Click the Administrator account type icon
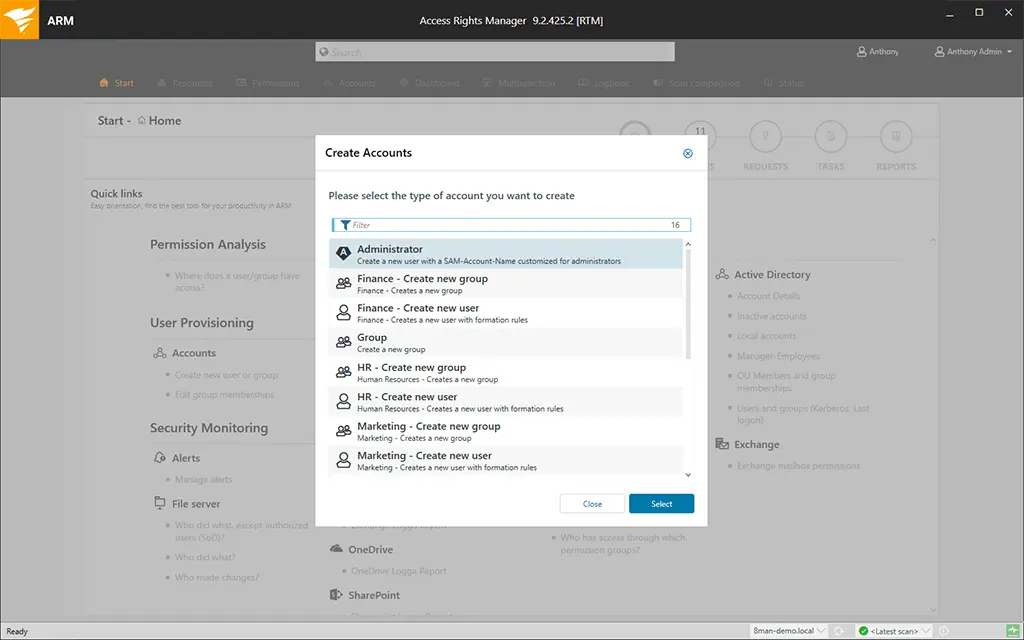This screenshot has height=640, width=1024. click(343, 254)
